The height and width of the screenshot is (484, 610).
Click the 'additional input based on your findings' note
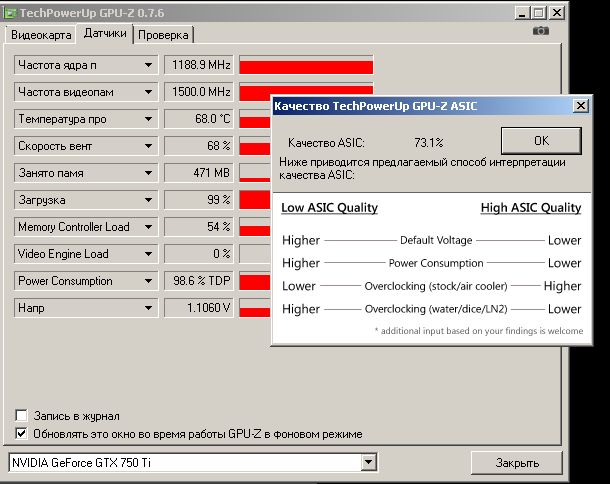[x=479, y=331]
